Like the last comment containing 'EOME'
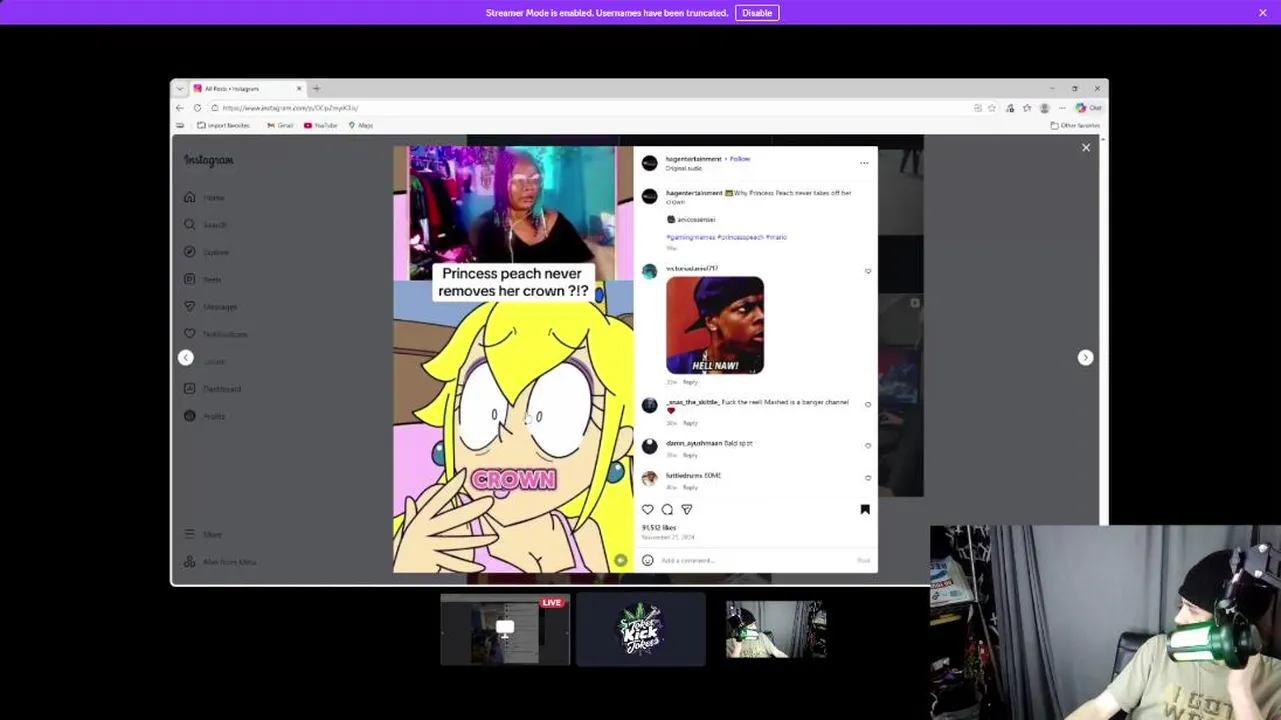 click(x=868, y=478)
